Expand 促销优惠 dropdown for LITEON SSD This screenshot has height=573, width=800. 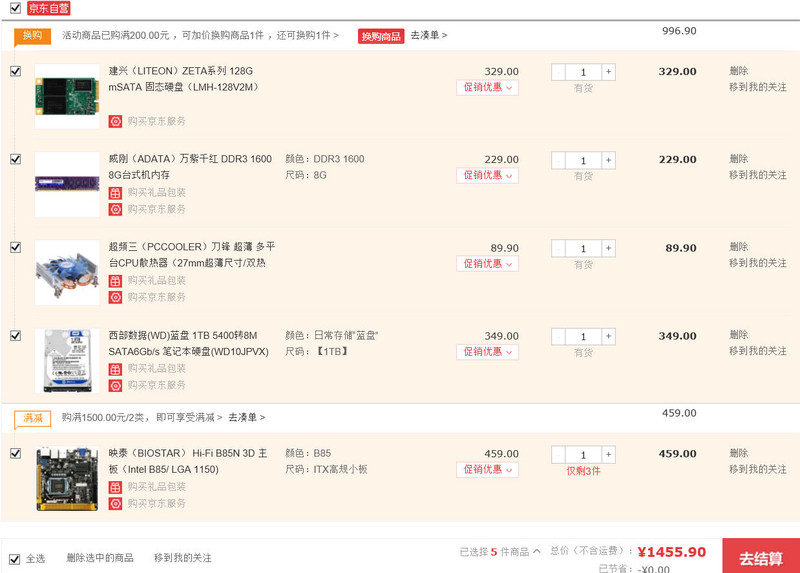pyautogui.click(x=488, y=88)
